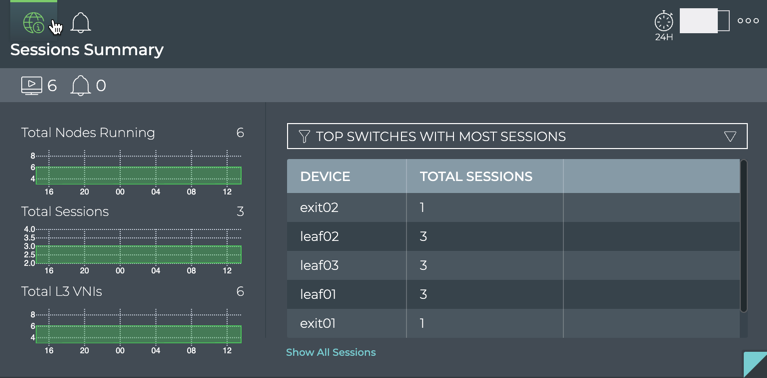The image size is (767, 378).
Task: Click the dropdown triangle arrow in filter box
Action: [730, 136]
